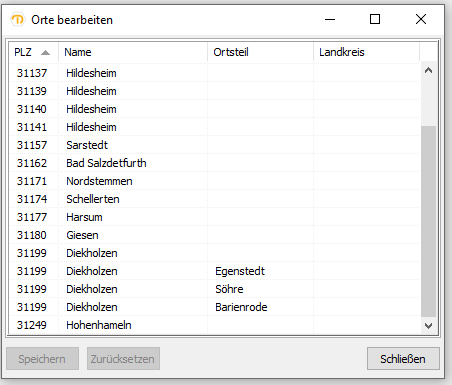Image resolution: width=452 pixels, height=385 pixels.
Task: Click the Schließen button
Action: 403,359
